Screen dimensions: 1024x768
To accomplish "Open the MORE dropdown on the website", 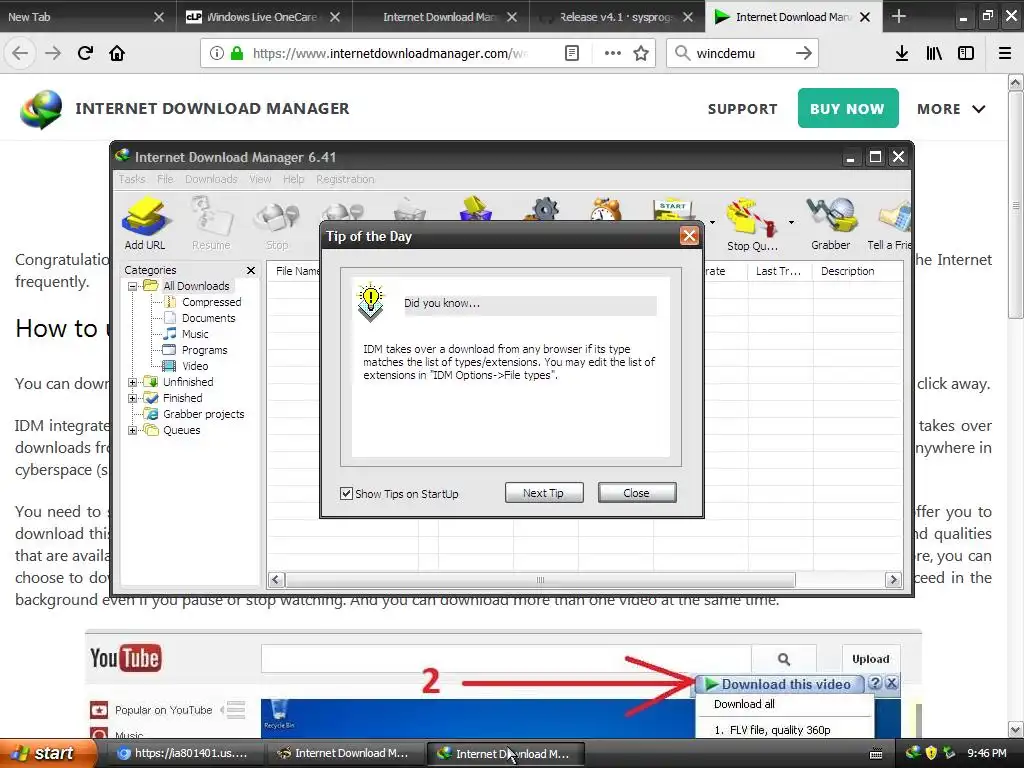I will [951, 109].
